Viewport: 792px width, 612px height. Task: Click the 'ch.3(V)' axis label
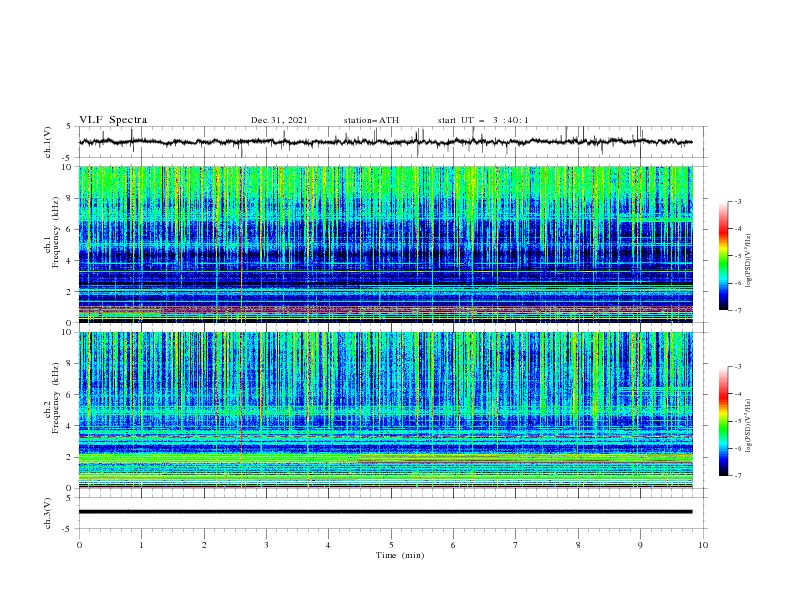pyautogui.click(x=48, y=513)
